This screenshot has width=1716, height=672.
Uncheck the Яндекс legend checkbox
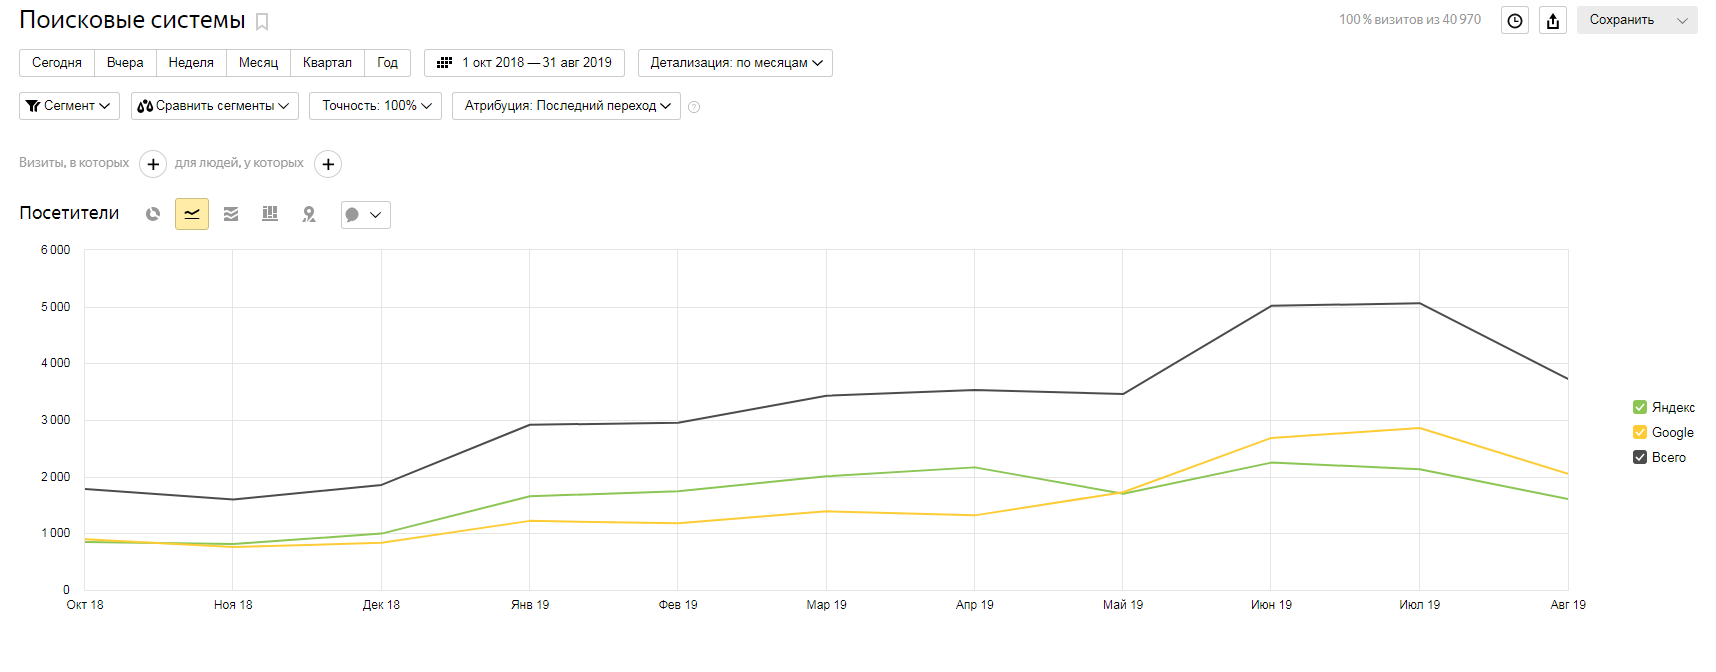point(1640,407)
